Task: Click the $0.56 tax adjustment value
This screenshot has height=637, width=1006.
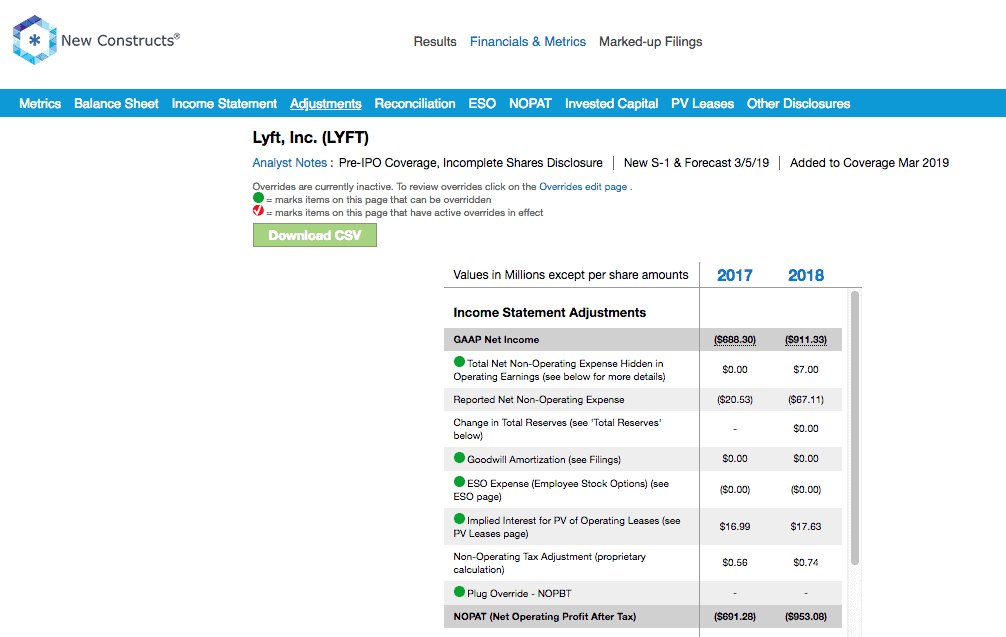Action: (735, 563)
